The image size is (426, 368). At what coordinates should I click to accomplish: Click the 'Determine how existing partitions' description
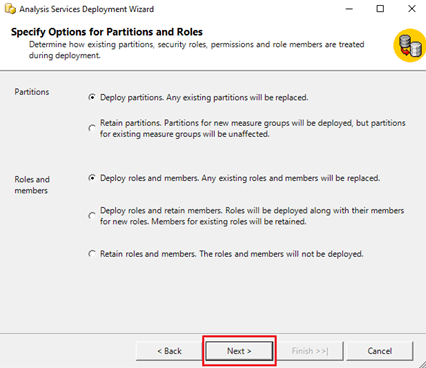coord(197,50)
